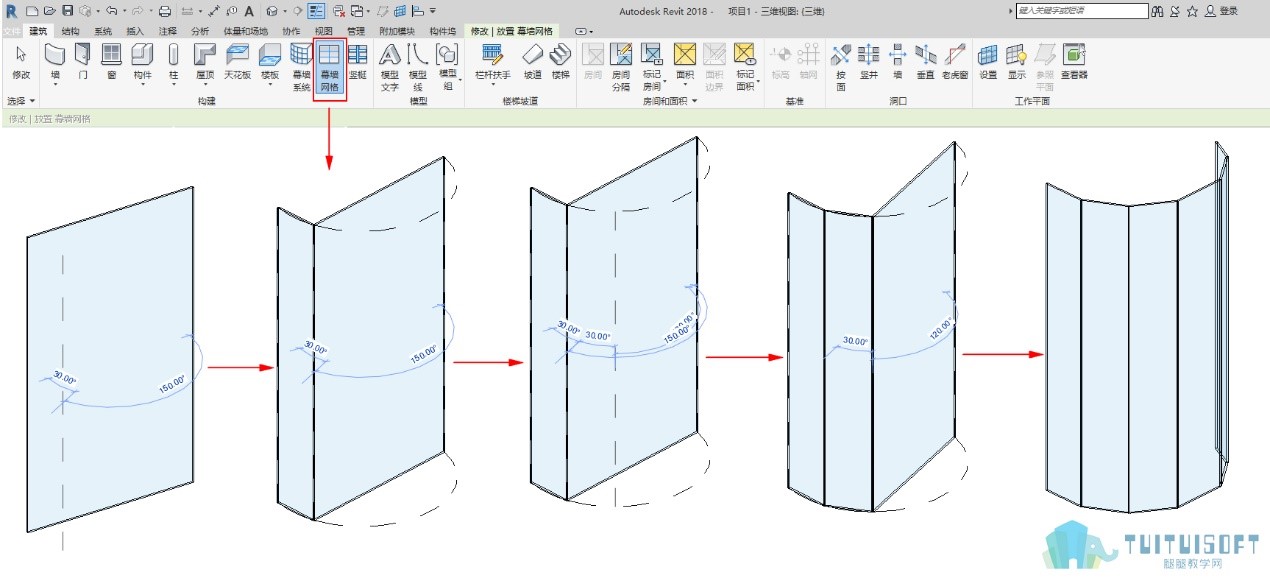Select the 幕墙系统 curtain system tool
1270x578 pixels.
(x=301, y=67)
